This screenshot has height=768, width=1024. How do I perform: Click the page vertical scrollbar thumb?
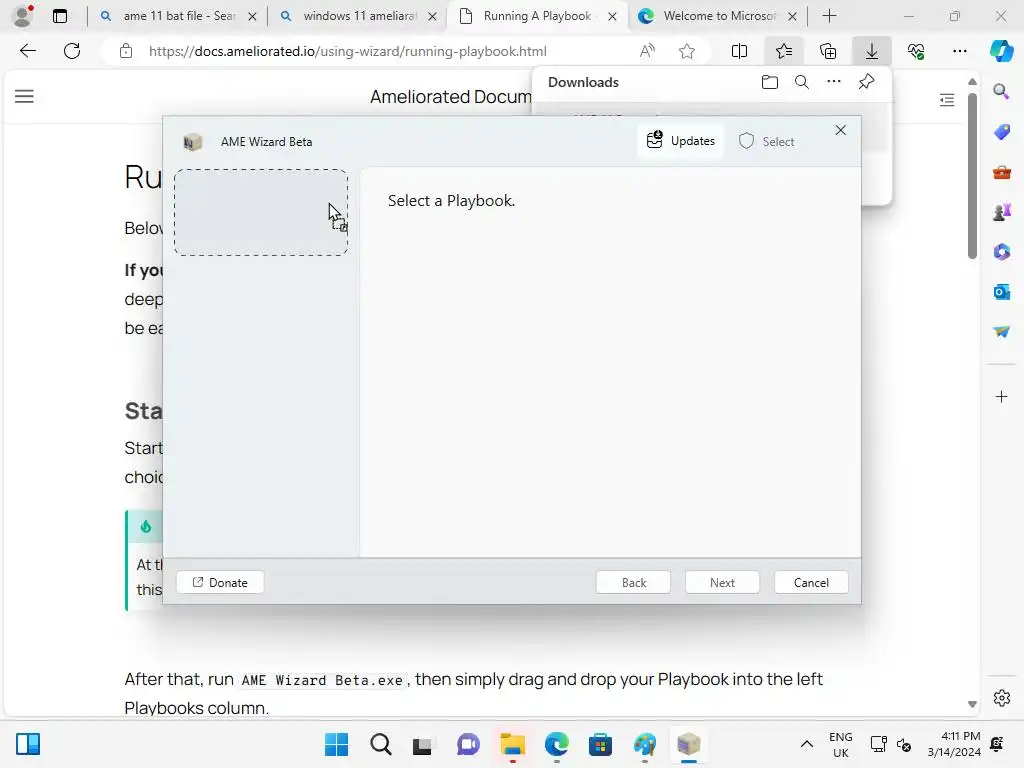[x=972, y=176]
